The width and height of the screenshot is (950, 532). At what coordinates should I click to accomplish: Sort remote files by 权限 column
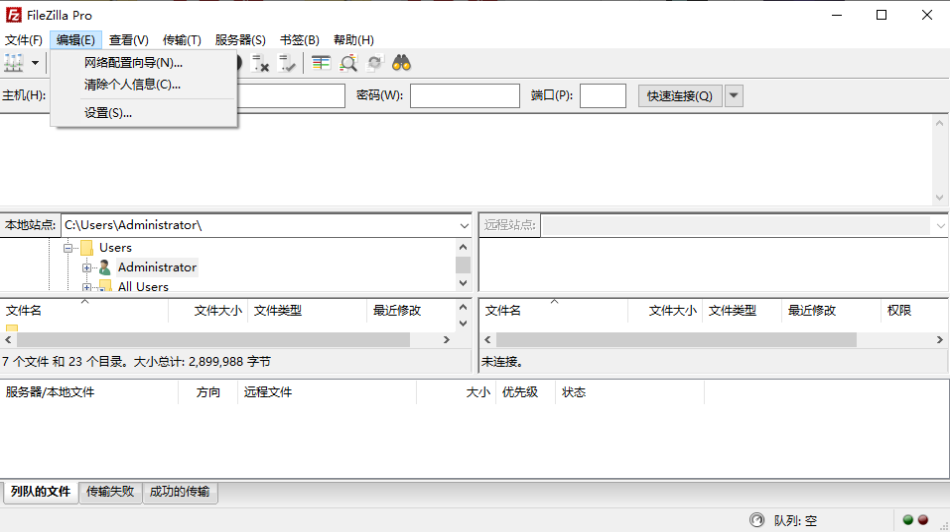[x=914, y=310]
